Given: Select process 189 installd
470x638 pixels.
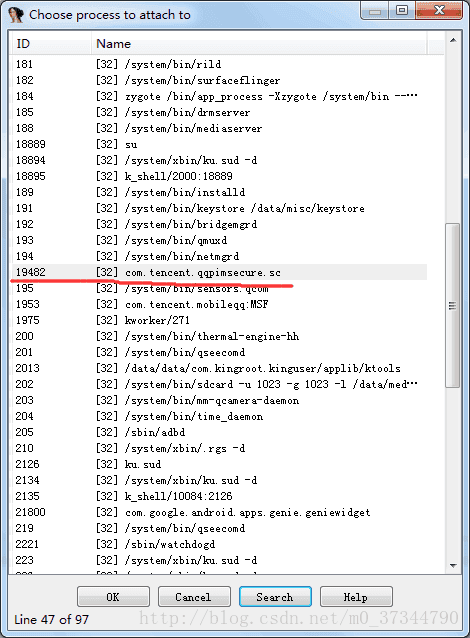Looking at the screenshot, I should point(219,192).
